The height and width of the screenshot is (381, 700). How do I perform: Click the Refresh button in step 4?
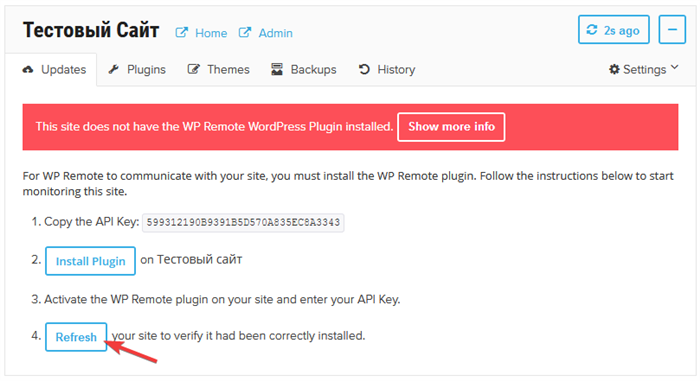76,337
